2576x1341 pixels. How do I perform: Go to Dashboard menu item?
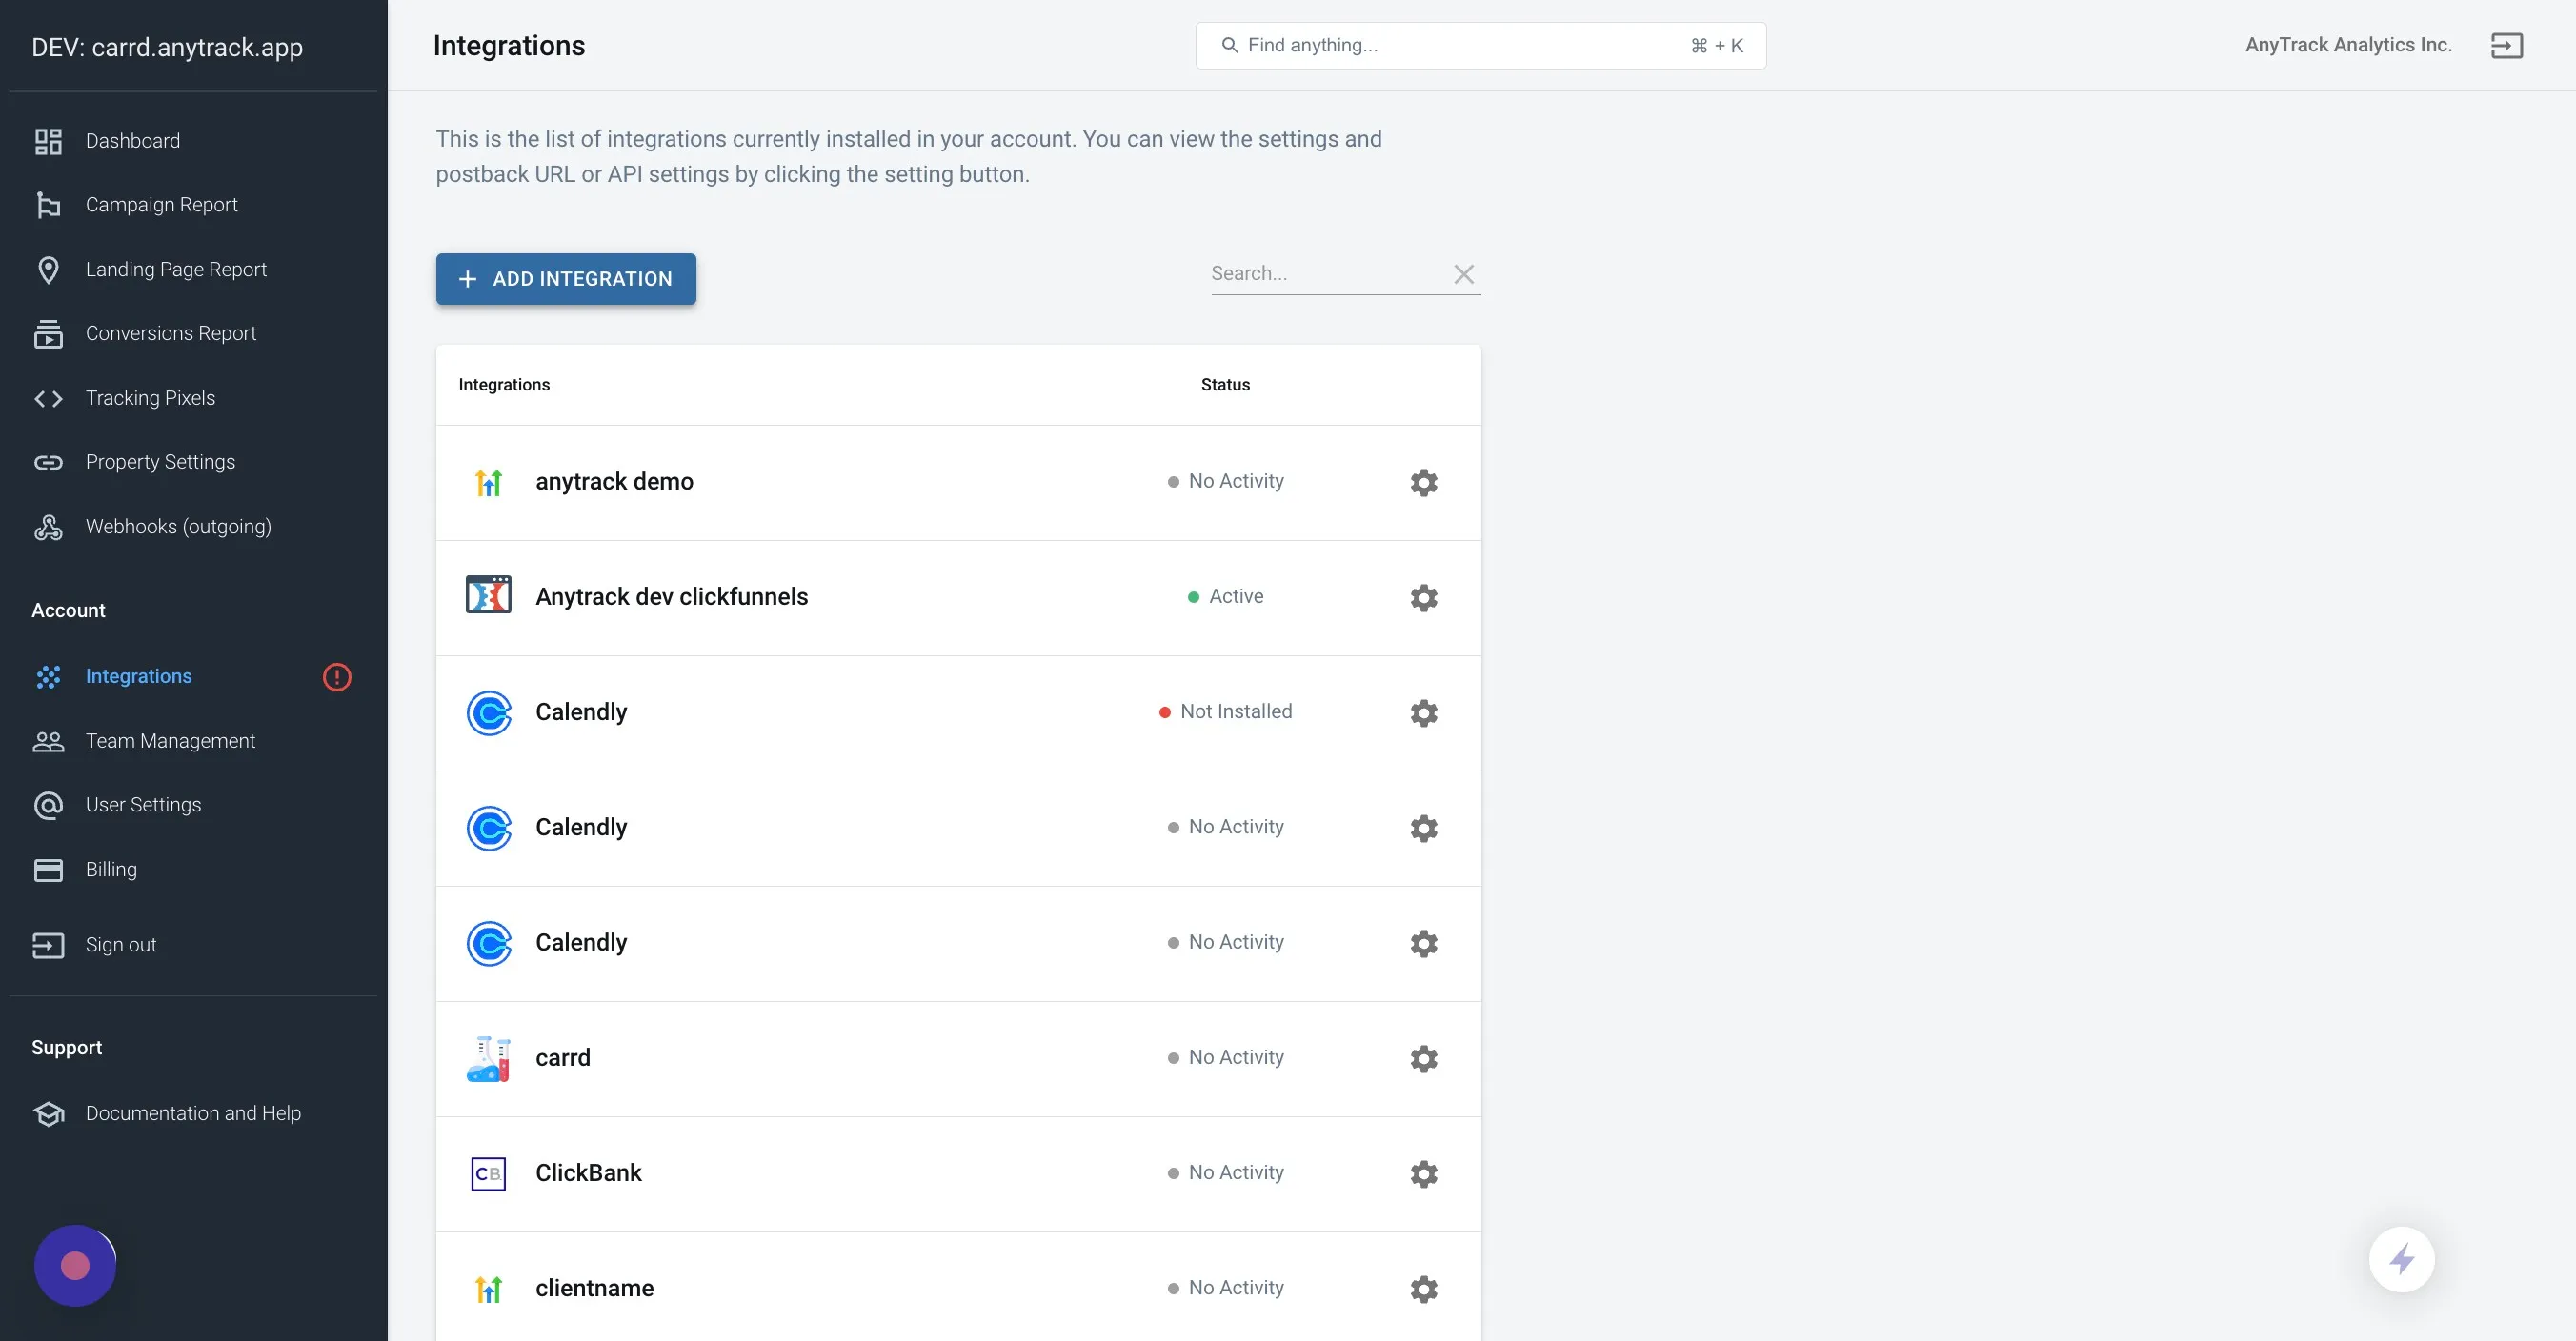[x=133, y=141]
